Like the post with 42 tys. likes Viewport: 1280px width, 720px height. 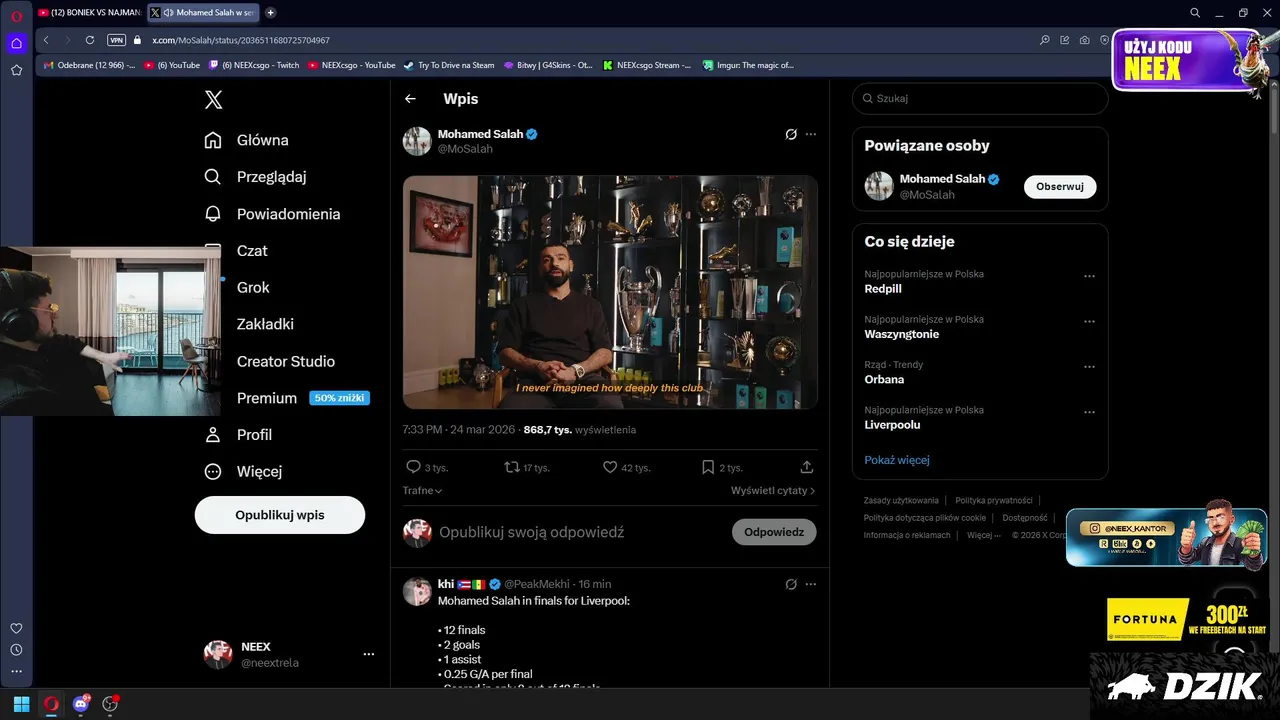tap(610, 467)
